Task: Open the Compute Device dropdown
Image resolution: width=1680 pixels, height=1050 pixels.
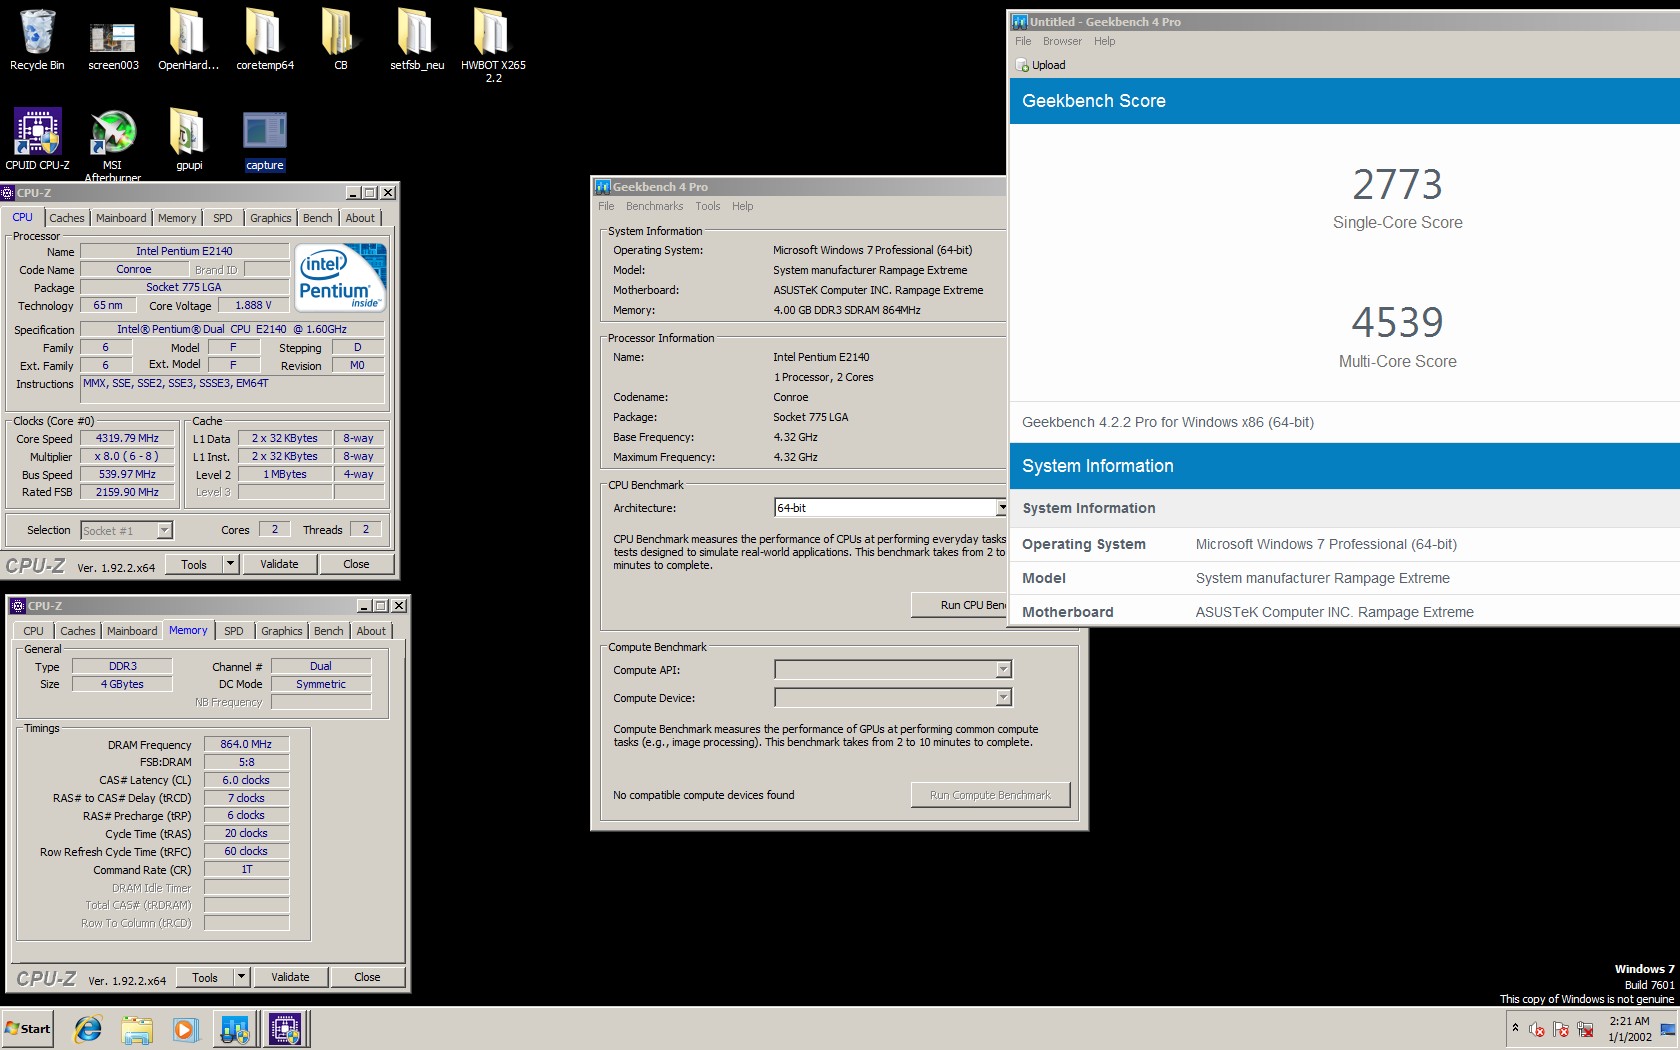Action: 1003,697
